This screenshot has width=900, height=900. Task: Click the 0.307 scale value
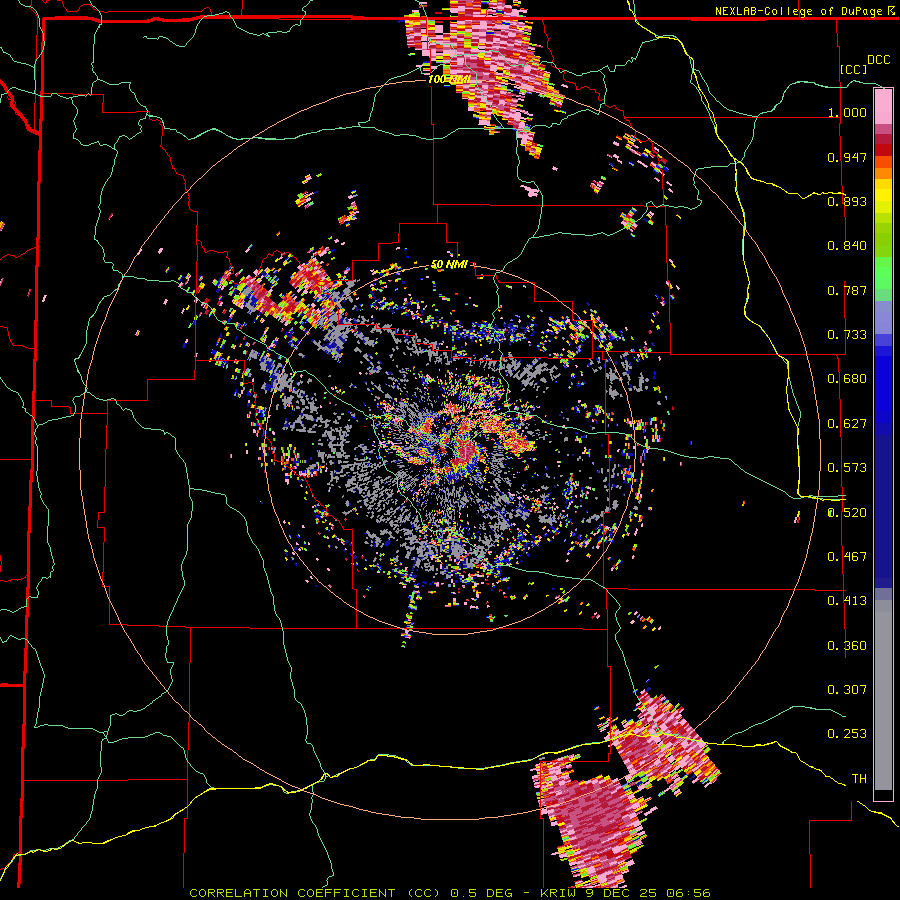(x=847, y=690)
